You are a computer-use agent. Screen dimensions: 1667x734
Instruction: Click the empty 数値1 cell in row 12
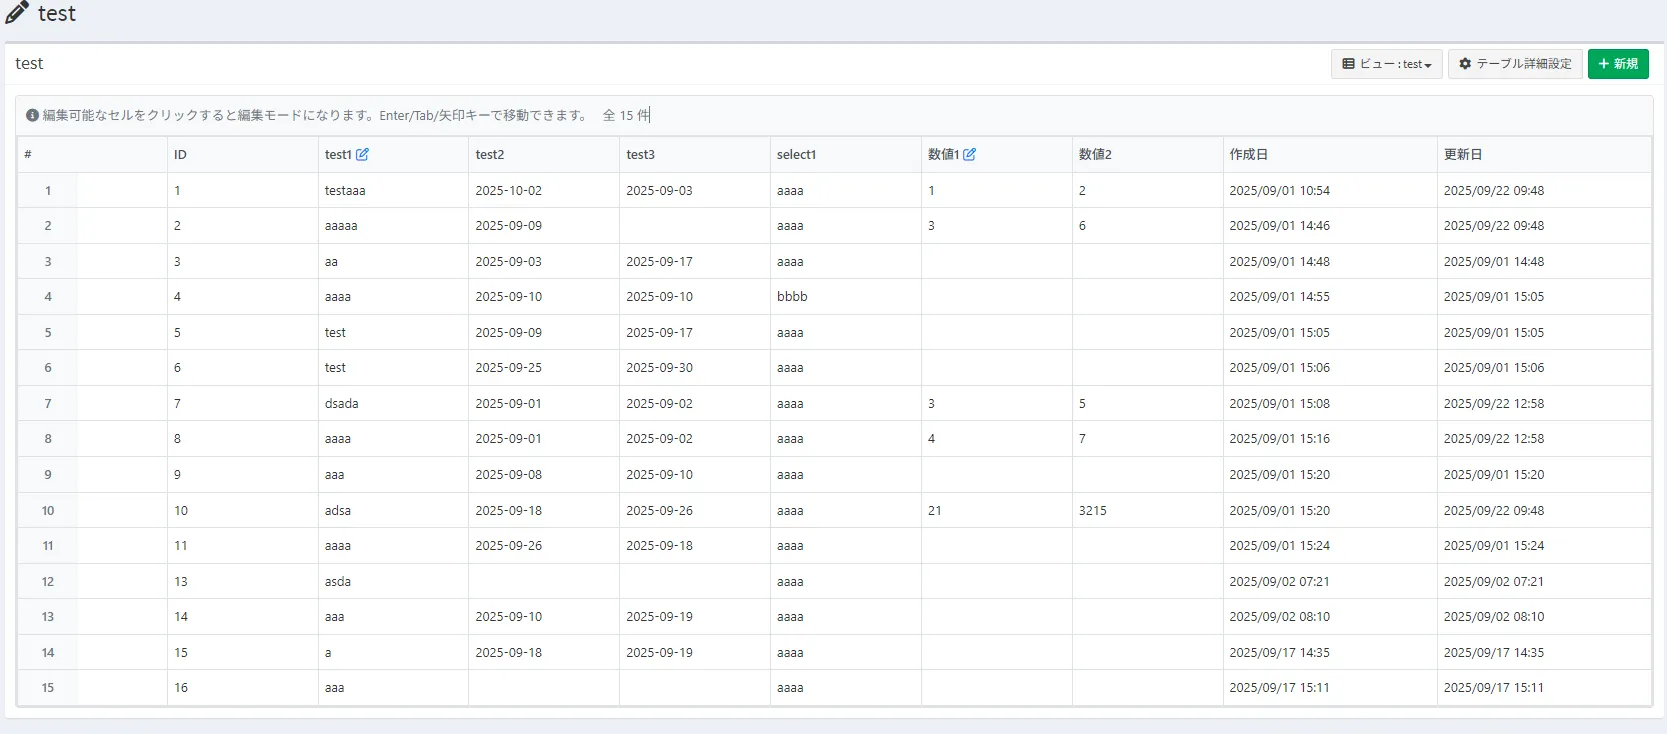(995, 582)
